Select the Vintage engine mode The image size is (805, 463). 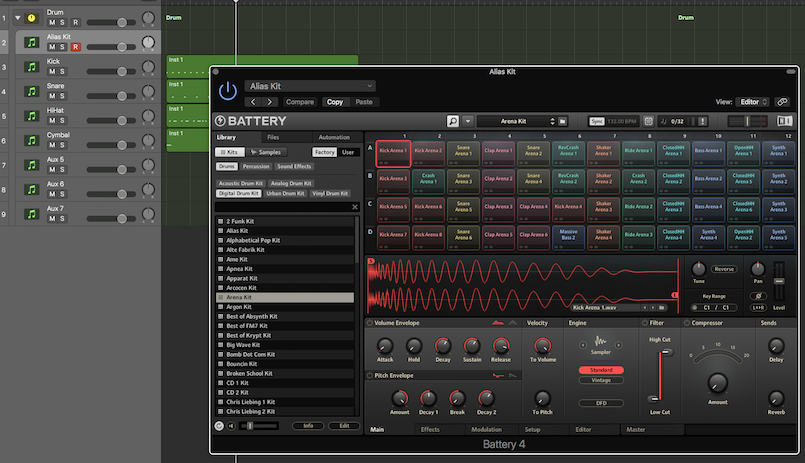click(x=601, y=380)
